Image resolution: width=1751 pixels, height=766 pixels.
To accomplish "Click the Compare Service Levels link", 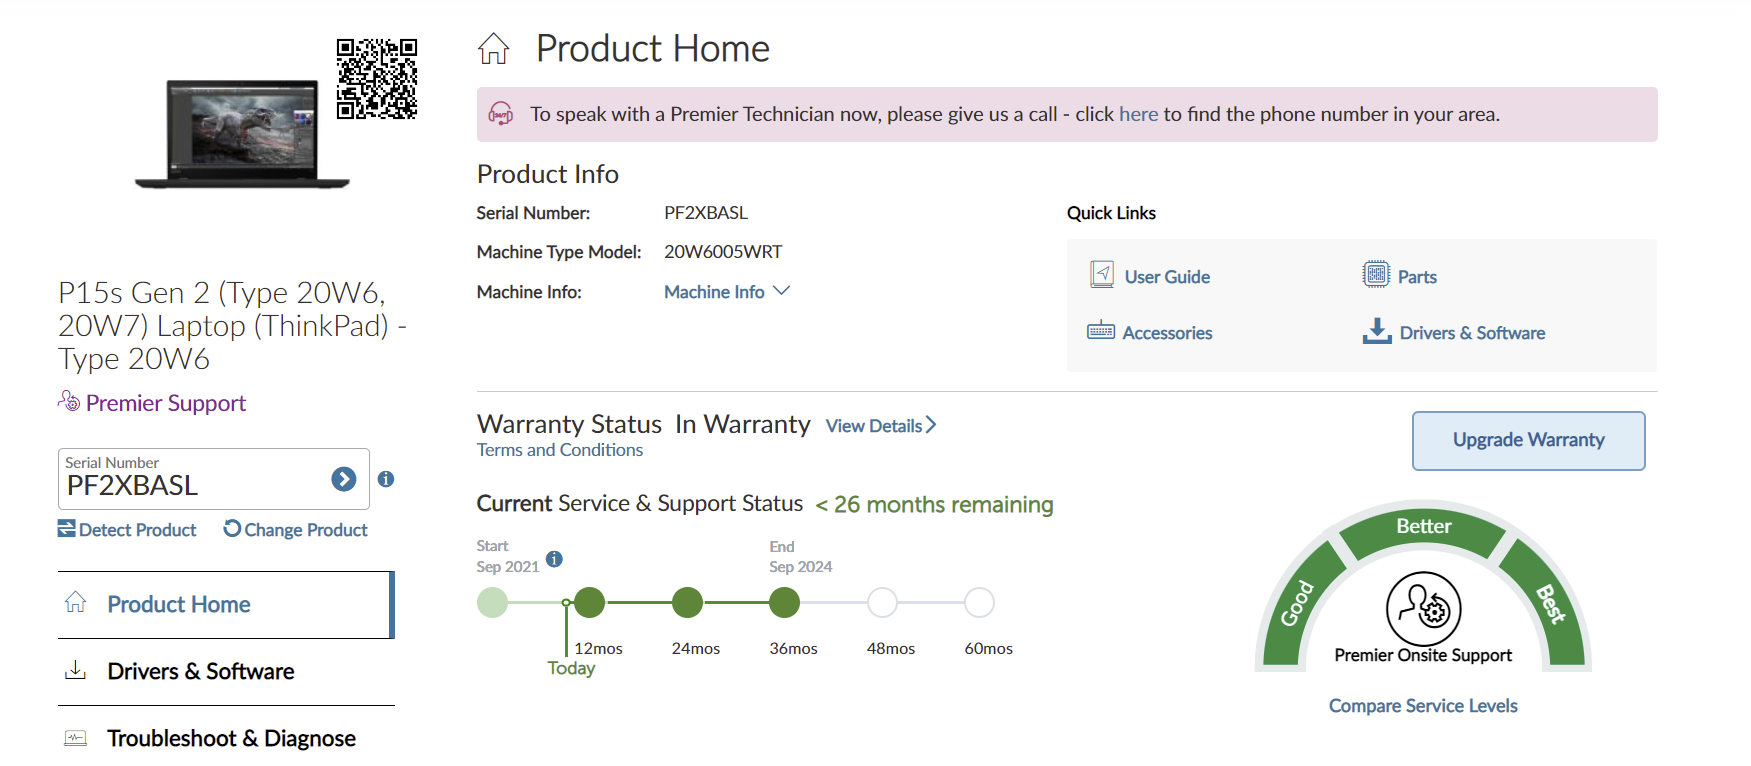I will tap(1423, 706).
